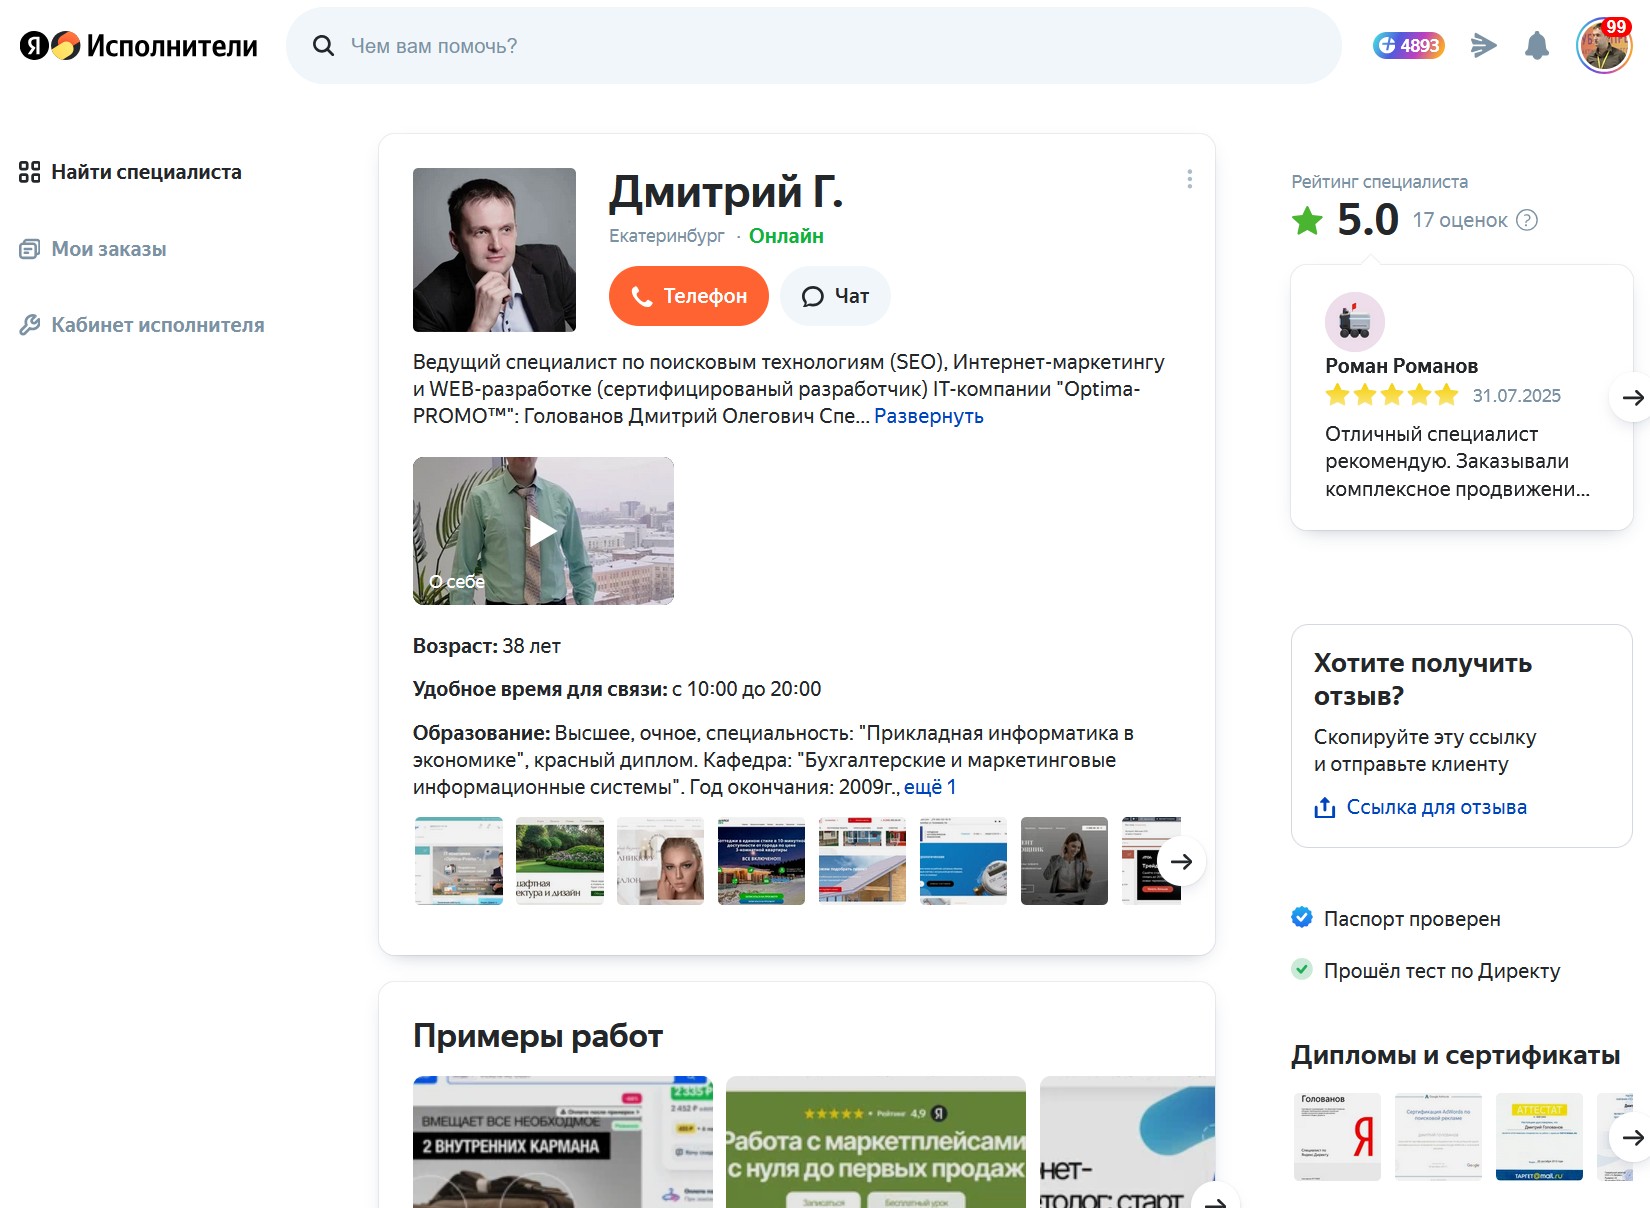
Task: Play the О себе intro video
Action: [x=542, y=531]
